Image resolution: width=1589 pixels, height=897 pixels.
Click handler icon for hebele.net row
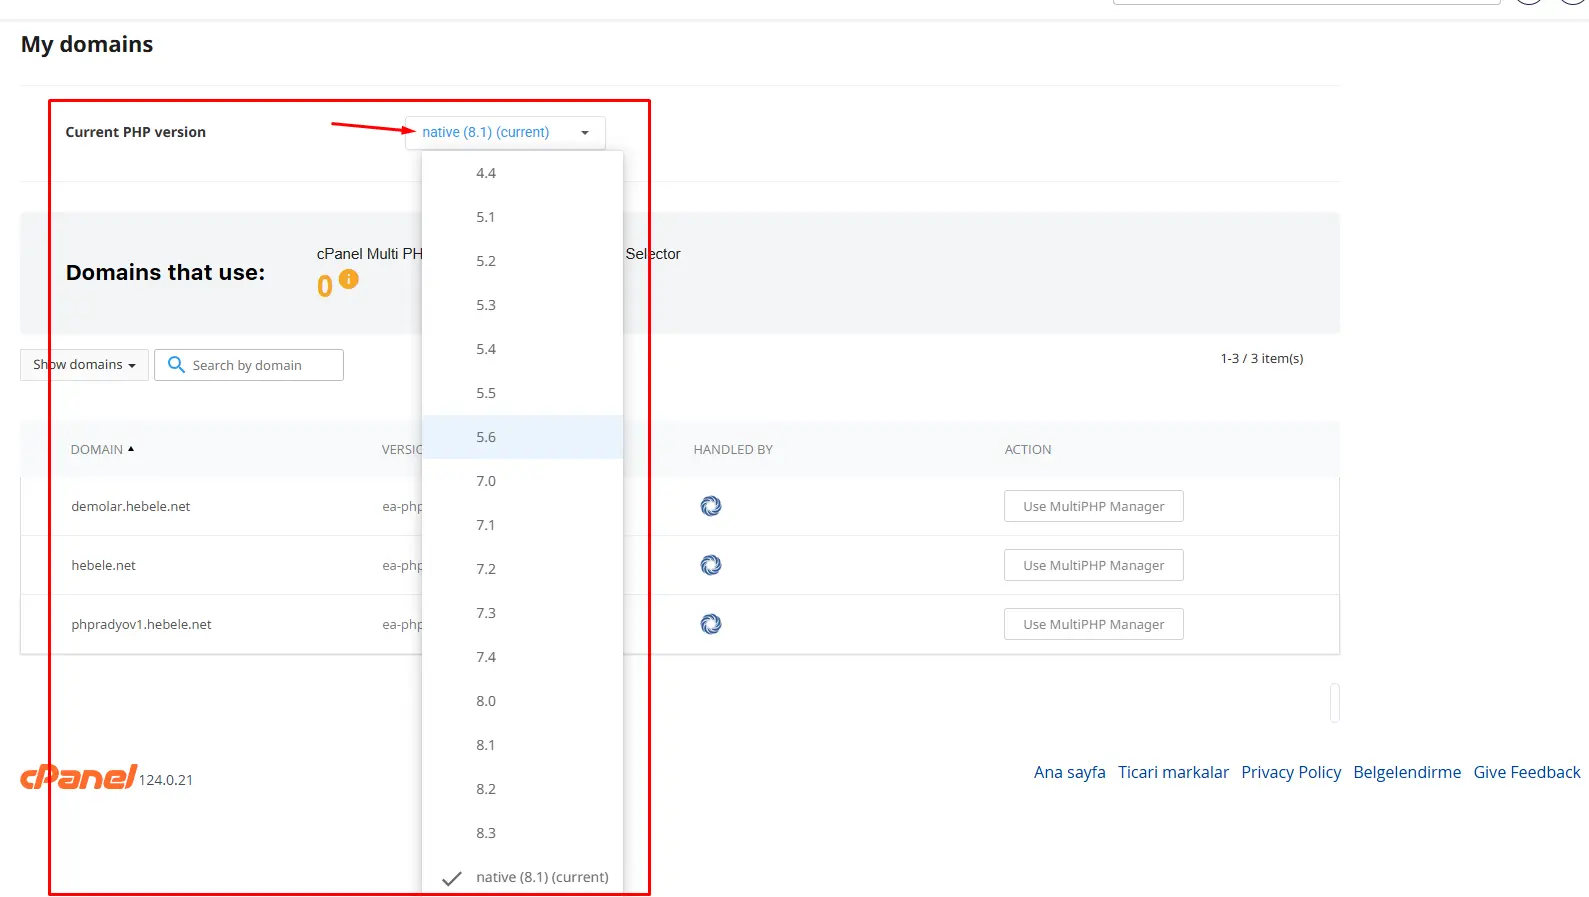[x=711, y=565]
